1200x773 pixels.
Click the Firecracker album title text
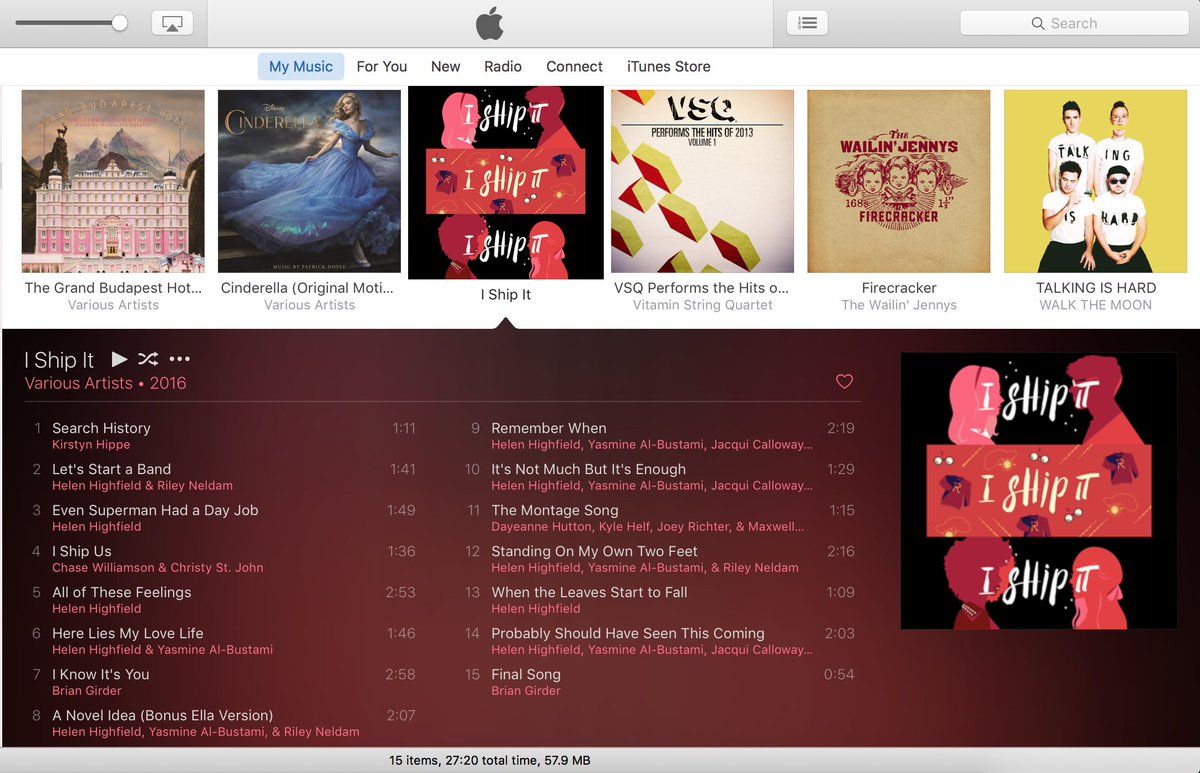(x=899, y=288)
